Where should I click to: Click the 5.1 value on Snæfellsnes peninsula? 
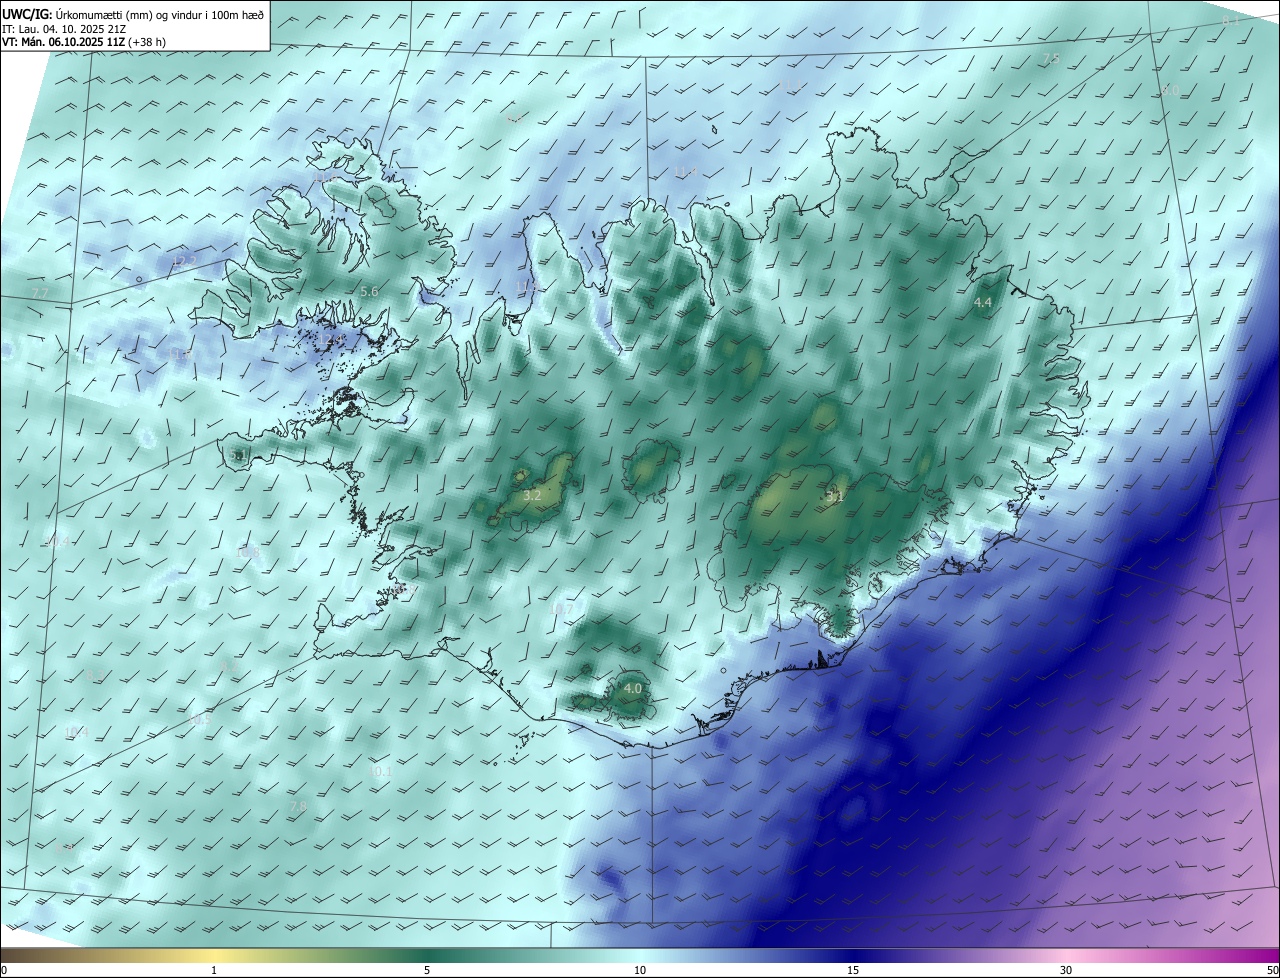pos(237,455)
